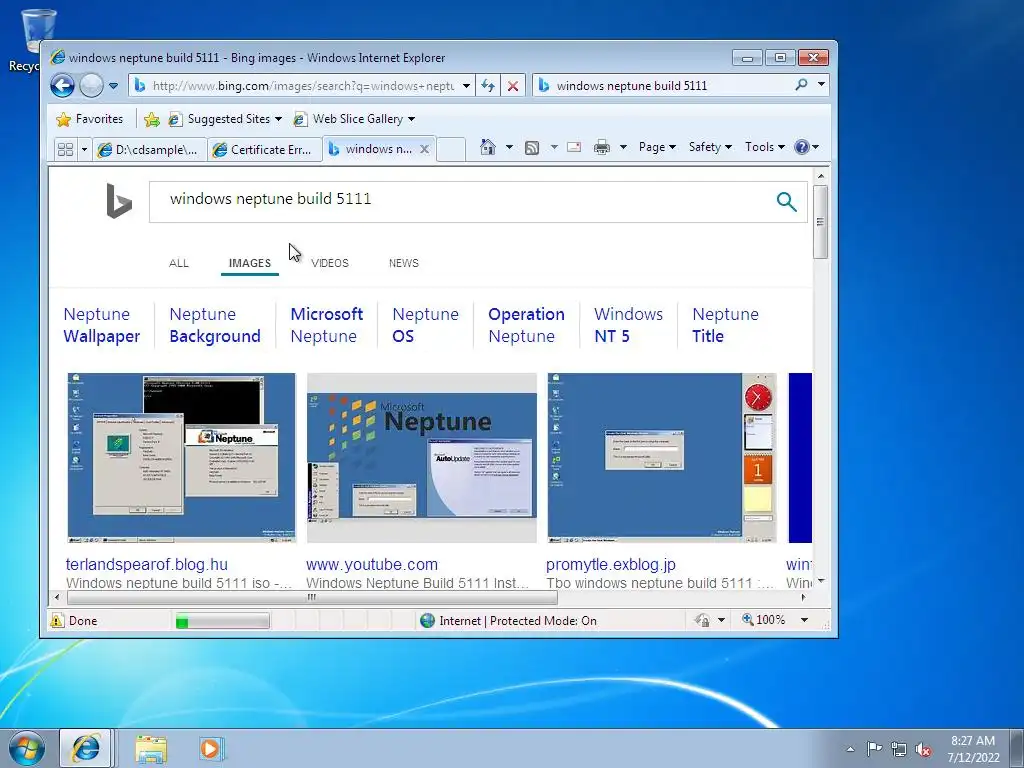Click the www.youtube.com link

[372, 565]
